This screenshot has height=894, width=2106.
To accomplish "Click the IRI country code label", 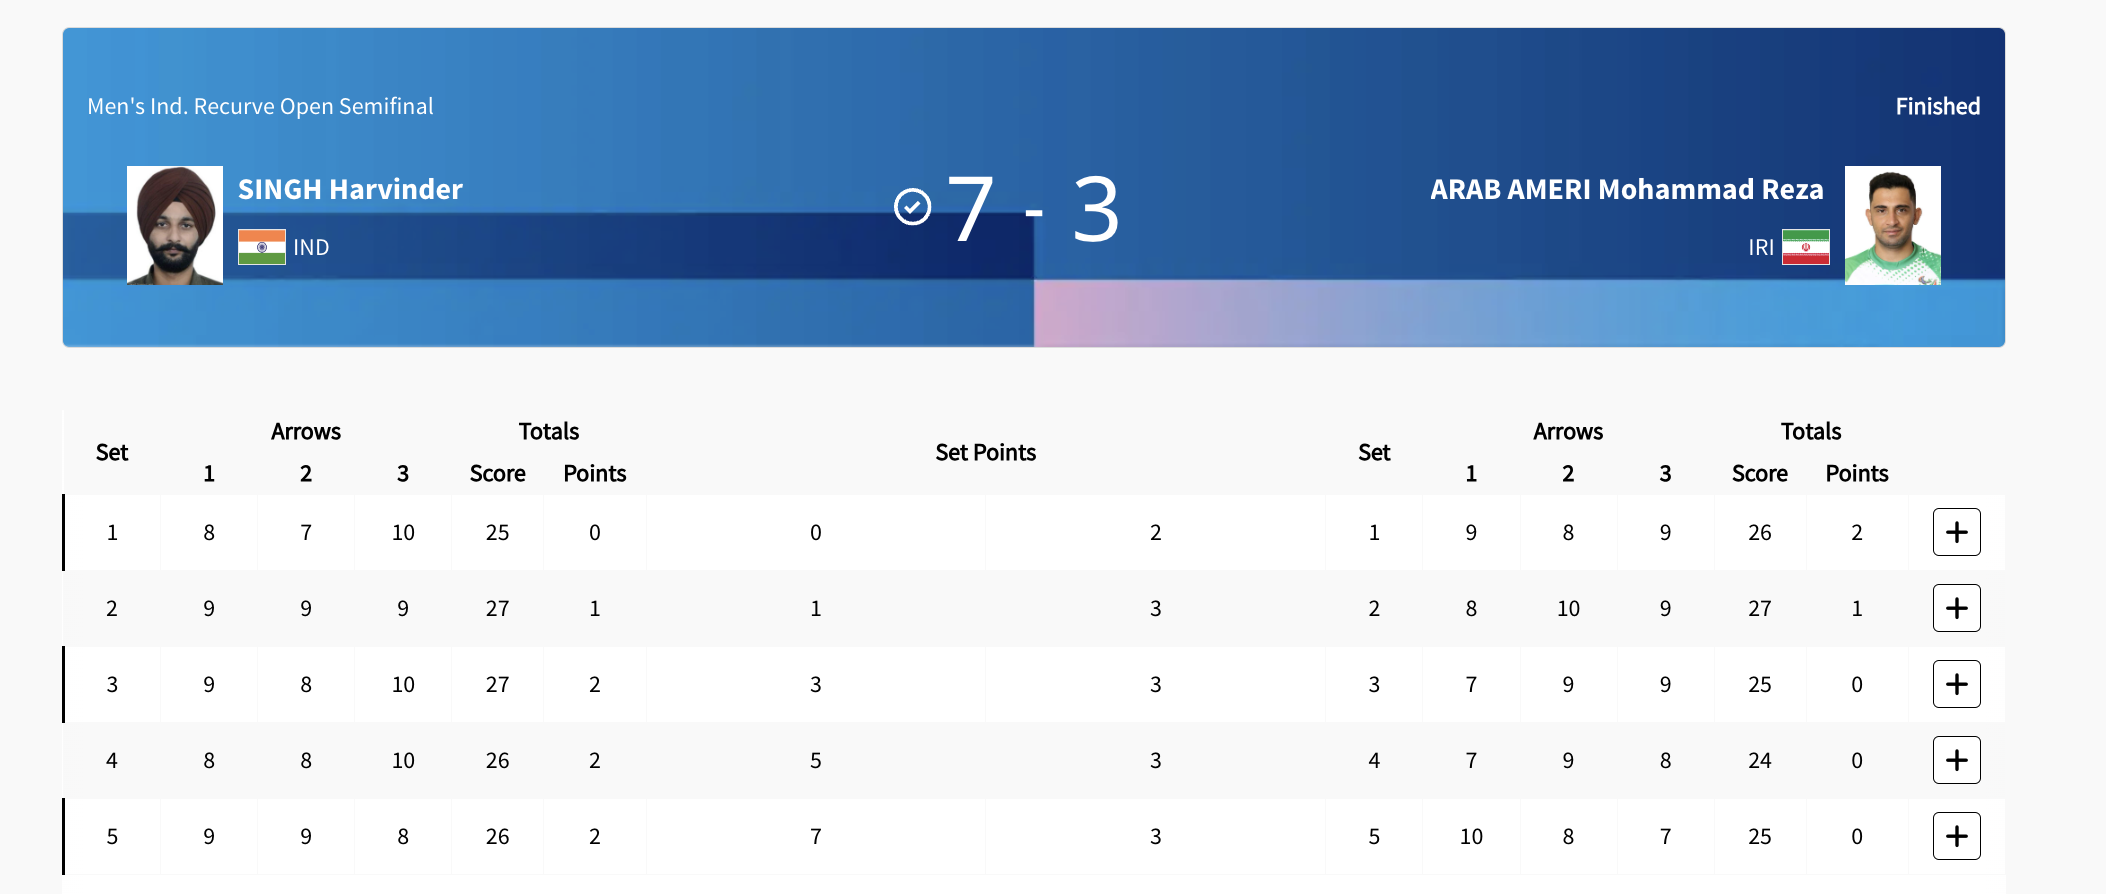I will point(1761,247).
